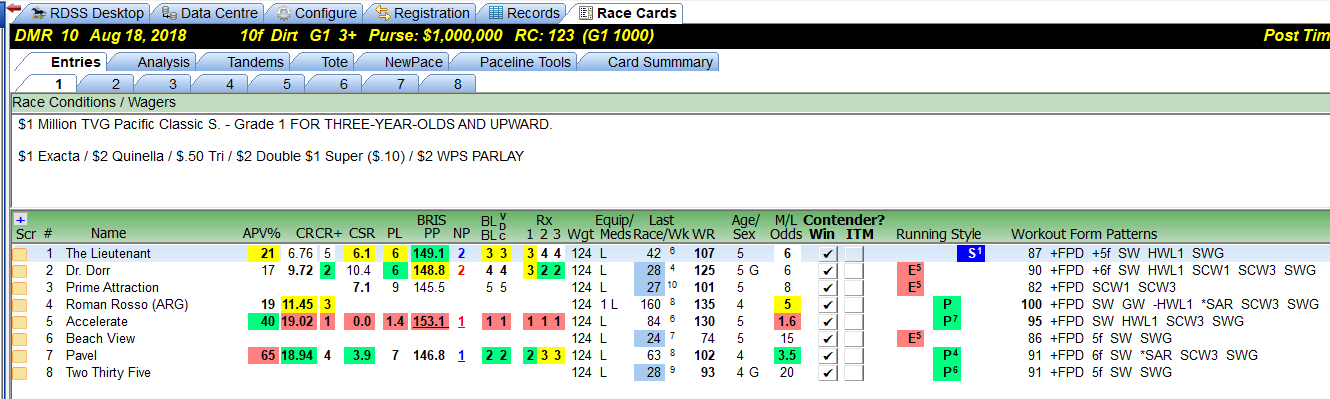Open the Tote tab
1330x399 pixels.
(335, 62)
